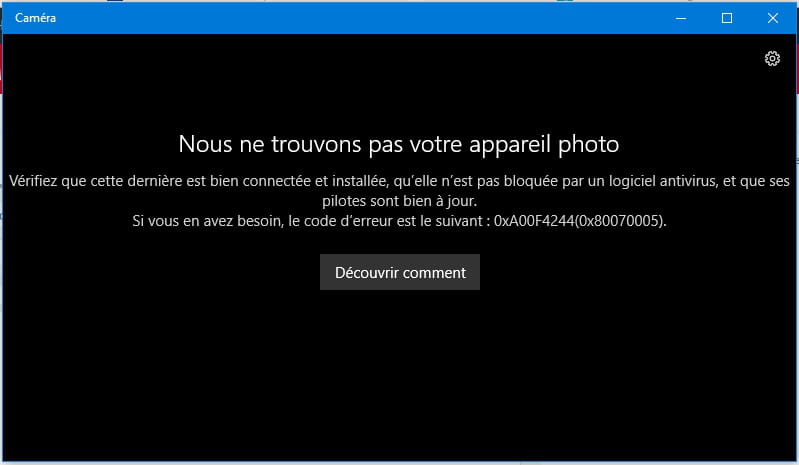Close the Caméra app window
799x465 pixels.
pyautogui.click(x=773, y=18)
